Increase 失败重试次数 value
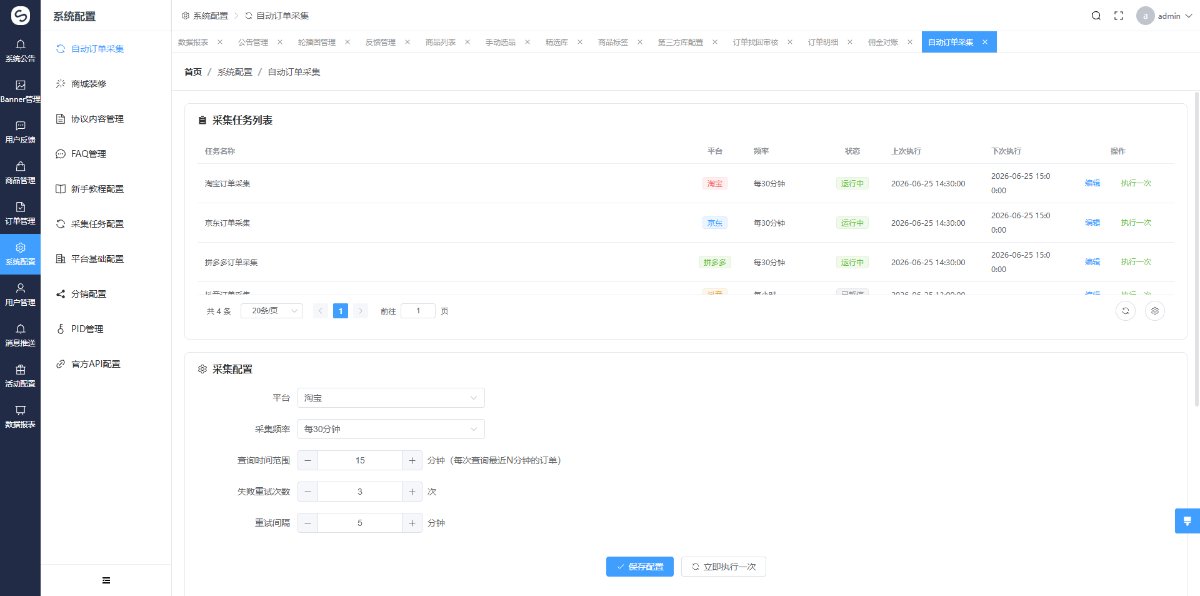Image resolution: width=1200 pixels, height=596 pixels. tap(412, 491)
